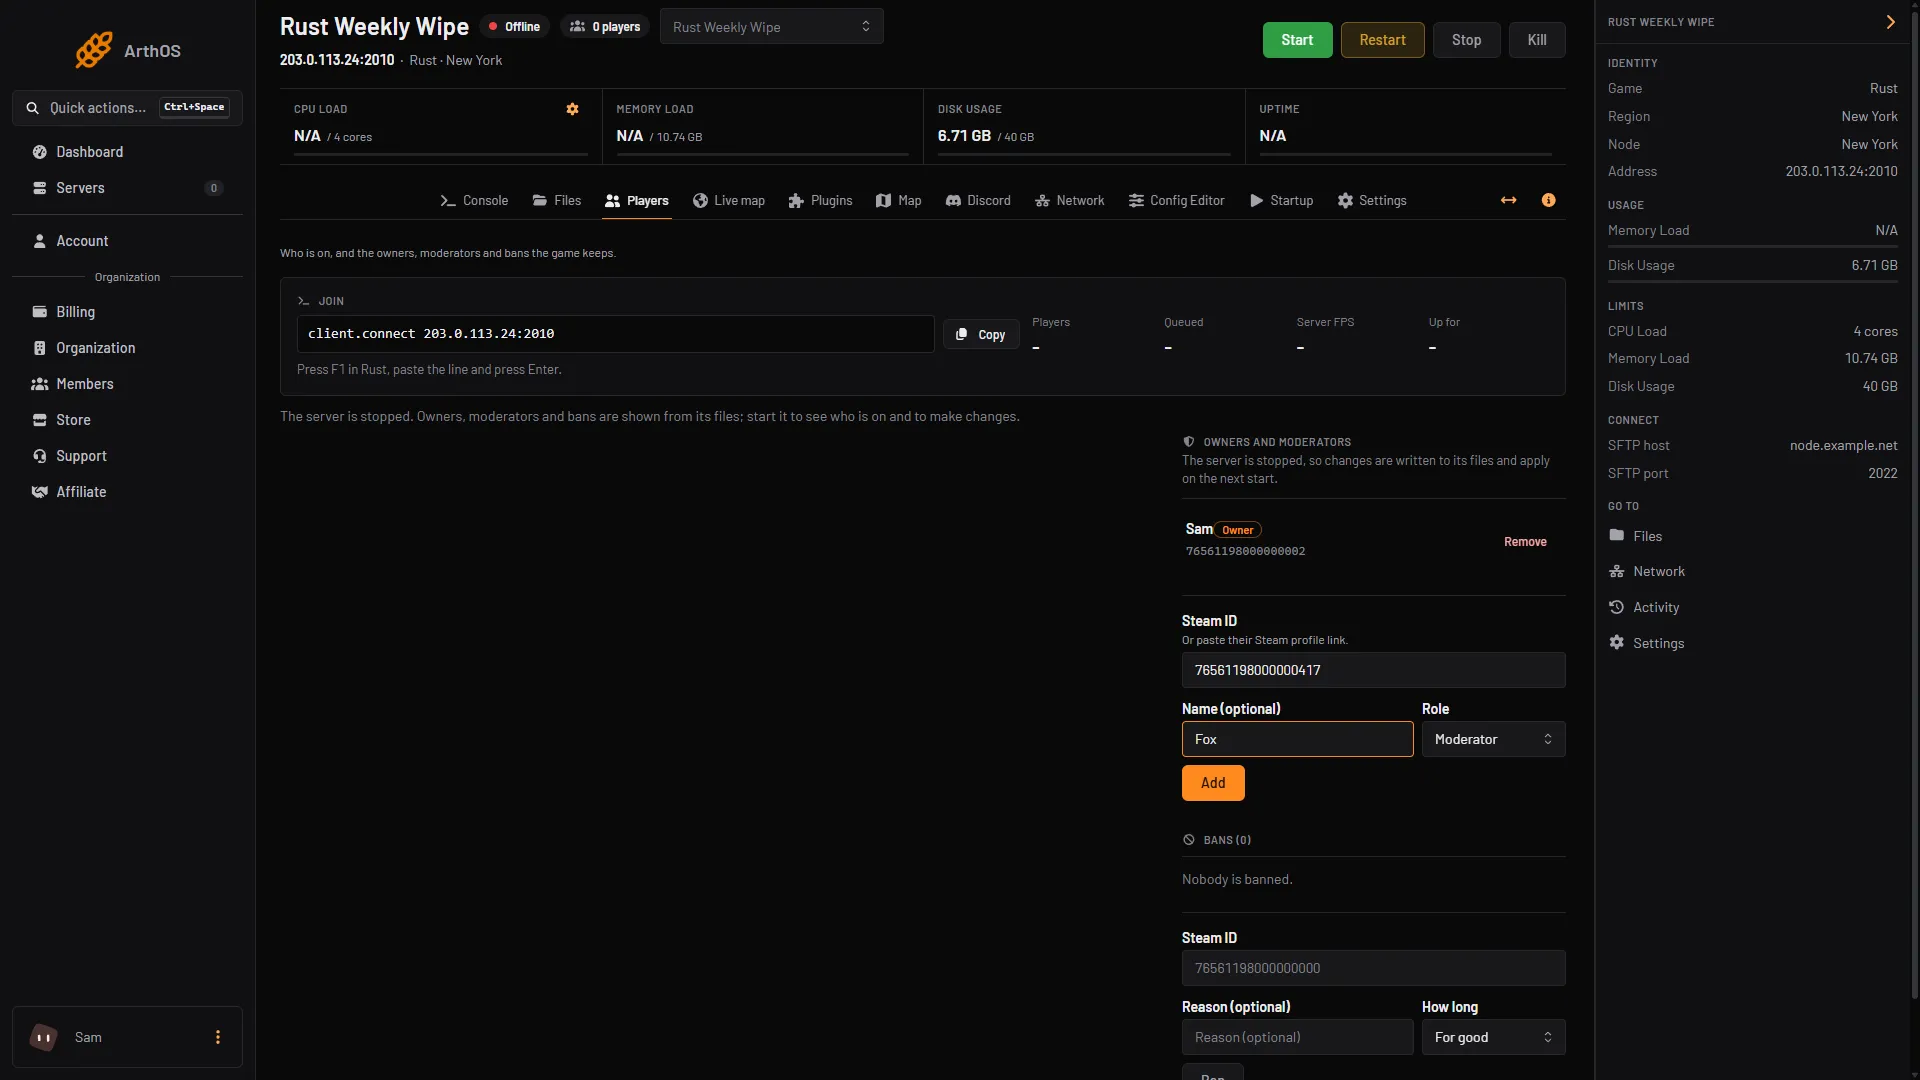Viewport: 1920px width, 1080px height.
Task: Click the Steam ID field in the bans form
Action: [1373, 969]
